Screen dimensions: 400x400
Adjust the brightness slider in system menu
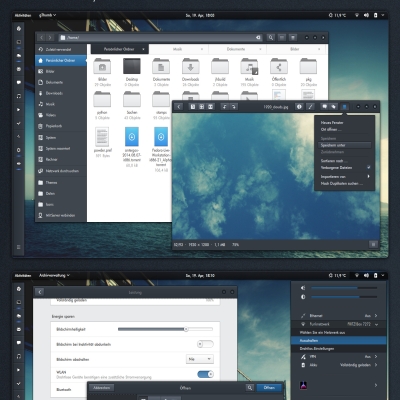click(344, 296)
